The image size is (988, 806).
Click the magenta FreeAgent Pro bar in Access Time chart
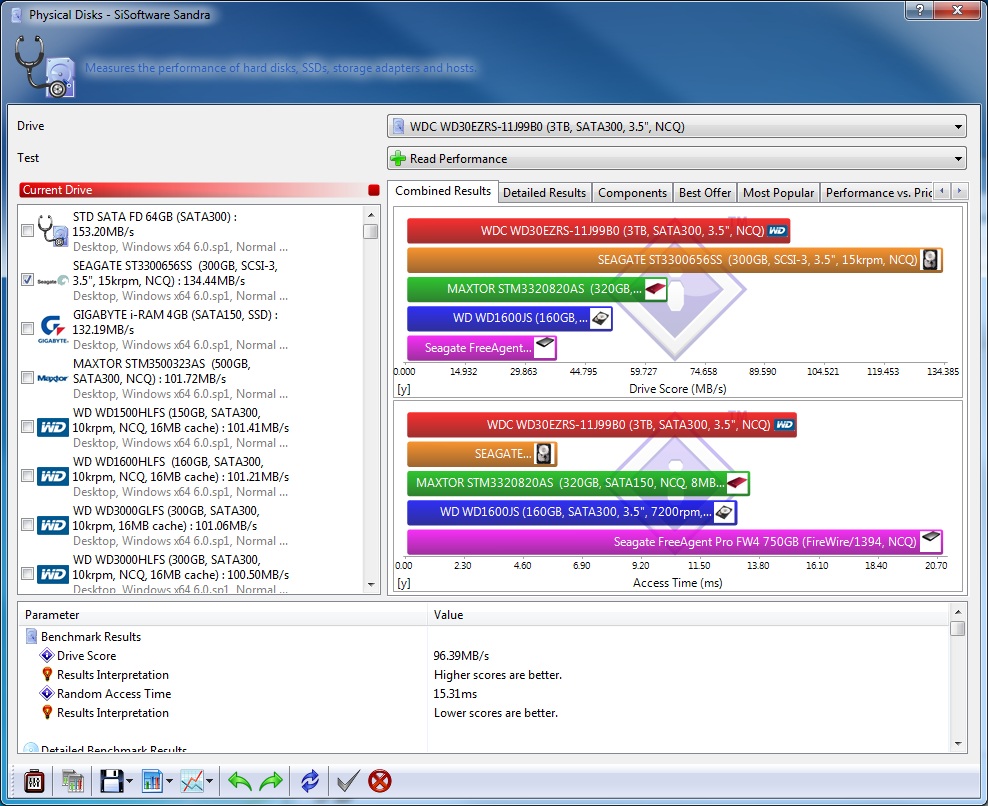point(675,542)
